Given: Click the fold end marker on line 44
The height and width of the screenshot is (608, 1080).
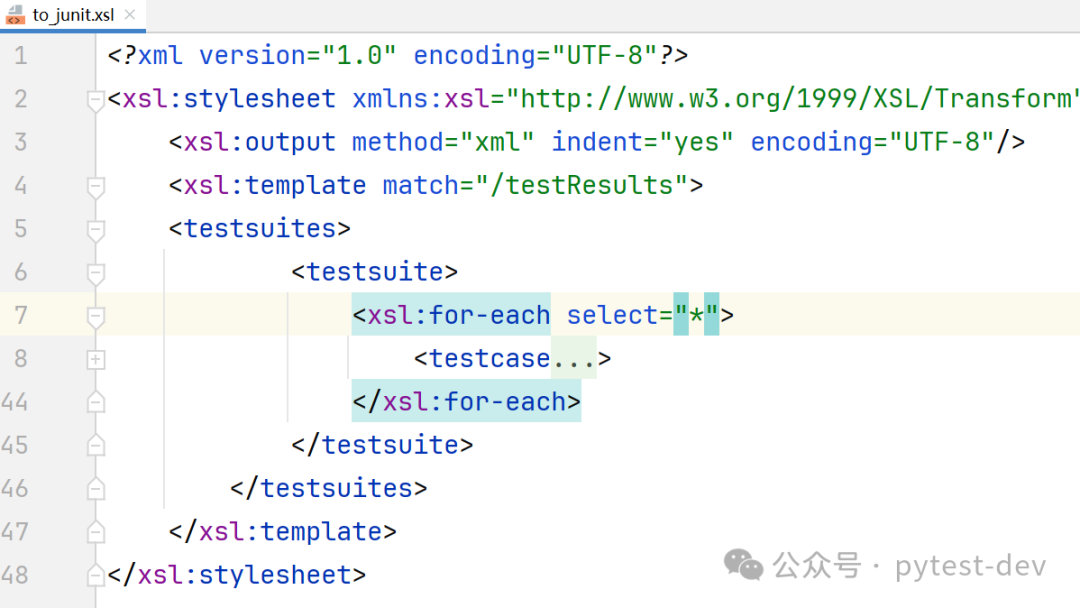Looking at the screenshot, I should pyautogui.click(x=96, y=401).
